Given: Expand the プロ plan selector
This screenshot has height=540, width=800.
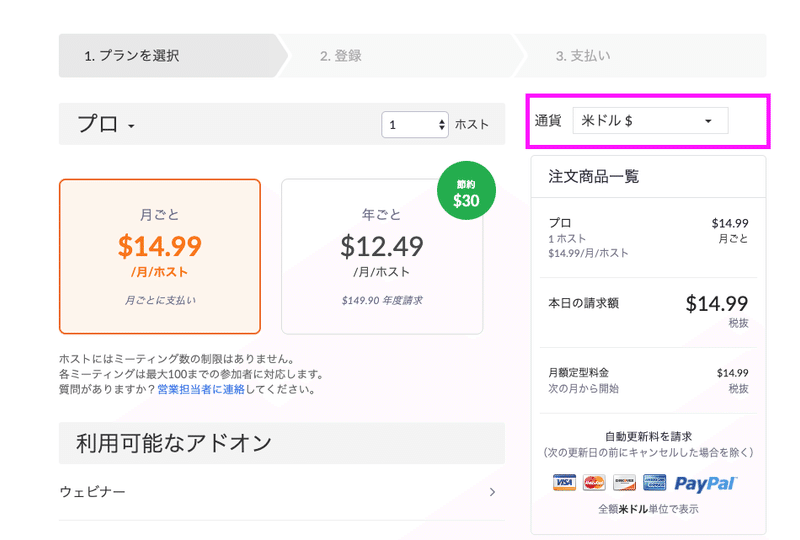Looking at the screenshot, I should [x=106, y=124].
